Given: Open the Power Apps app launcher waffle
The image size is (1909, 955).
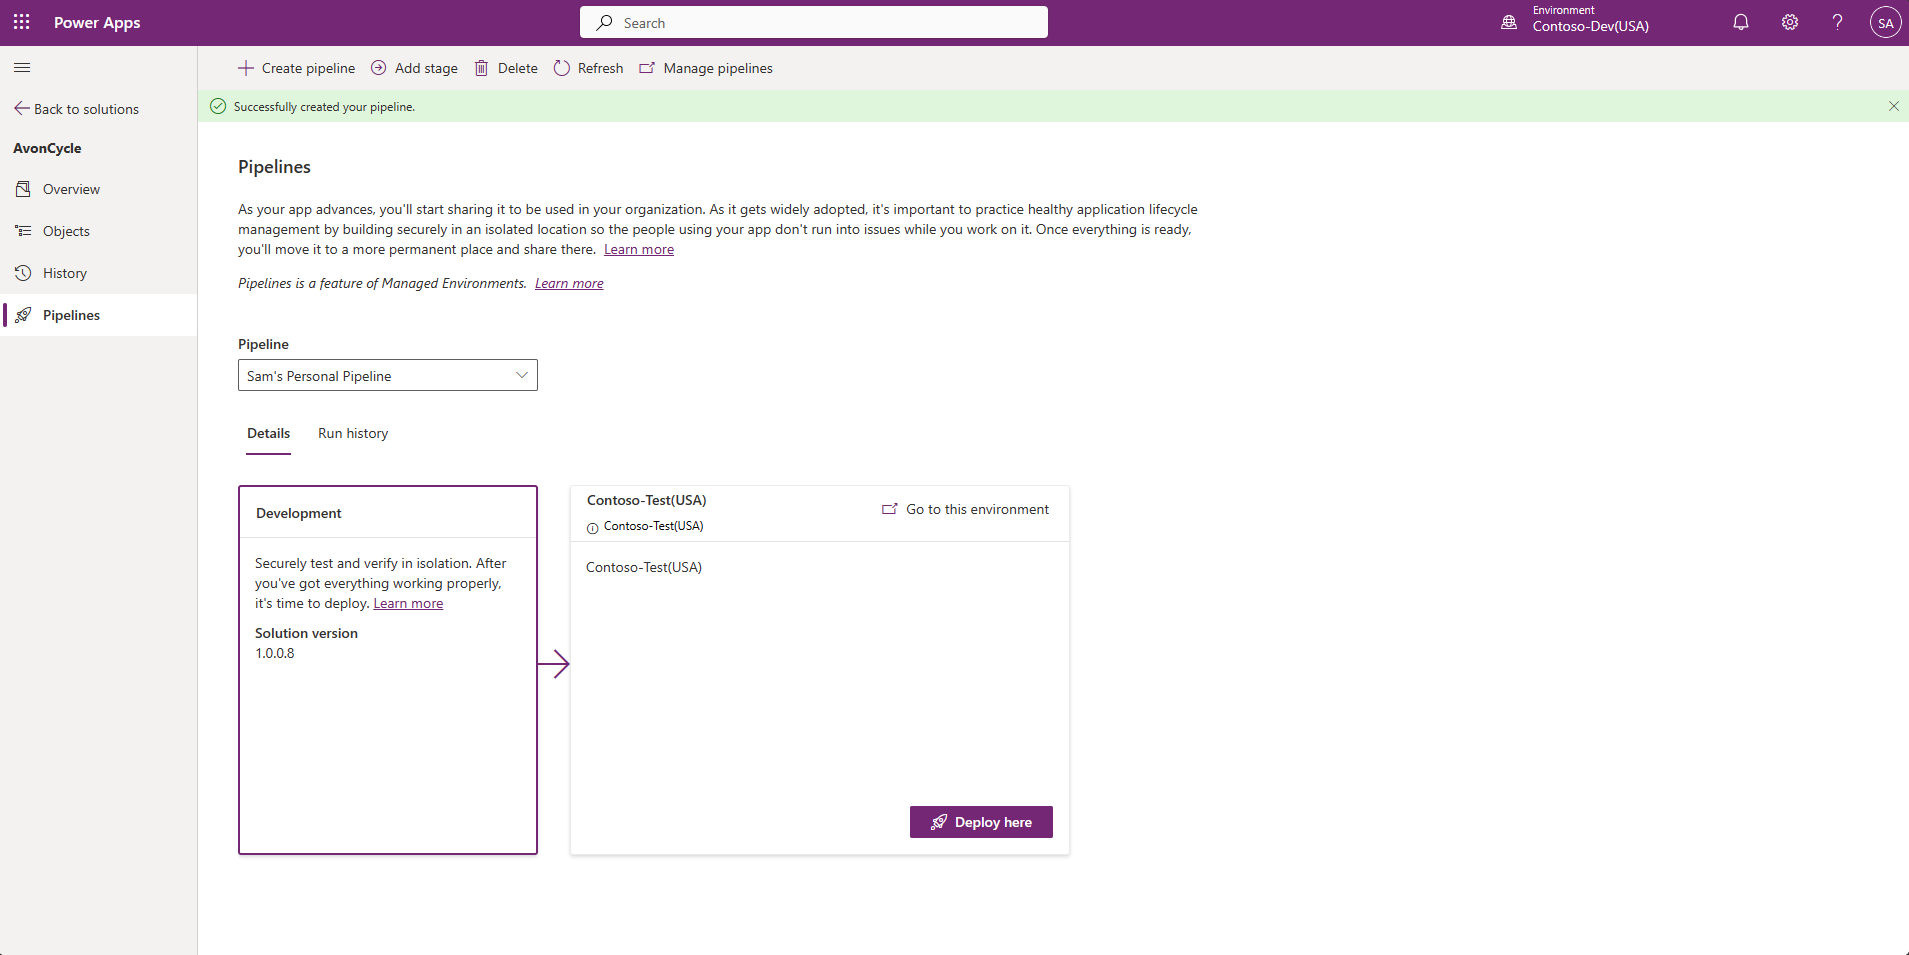Looking at the screenshot, I should click(21, 22).
